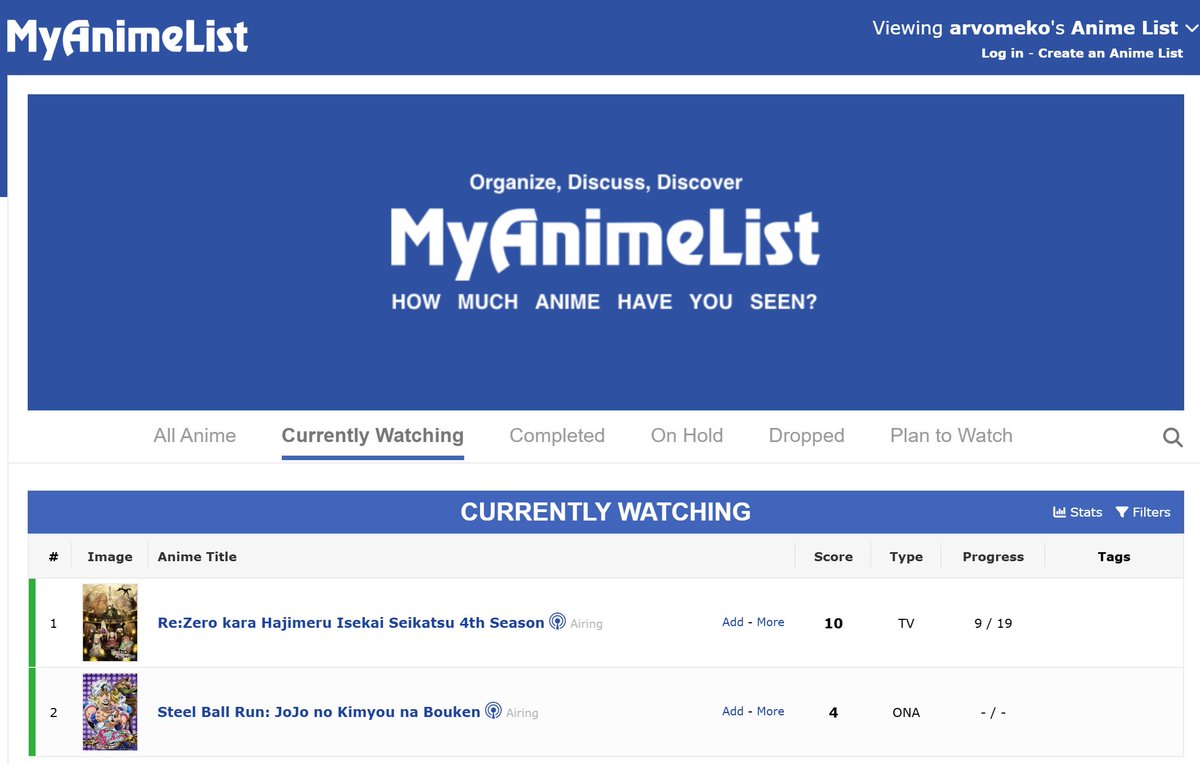This screenshot has width=1200, height=765.
Task: Go to the Plan to Watch tab
Action: click(951, 436)
